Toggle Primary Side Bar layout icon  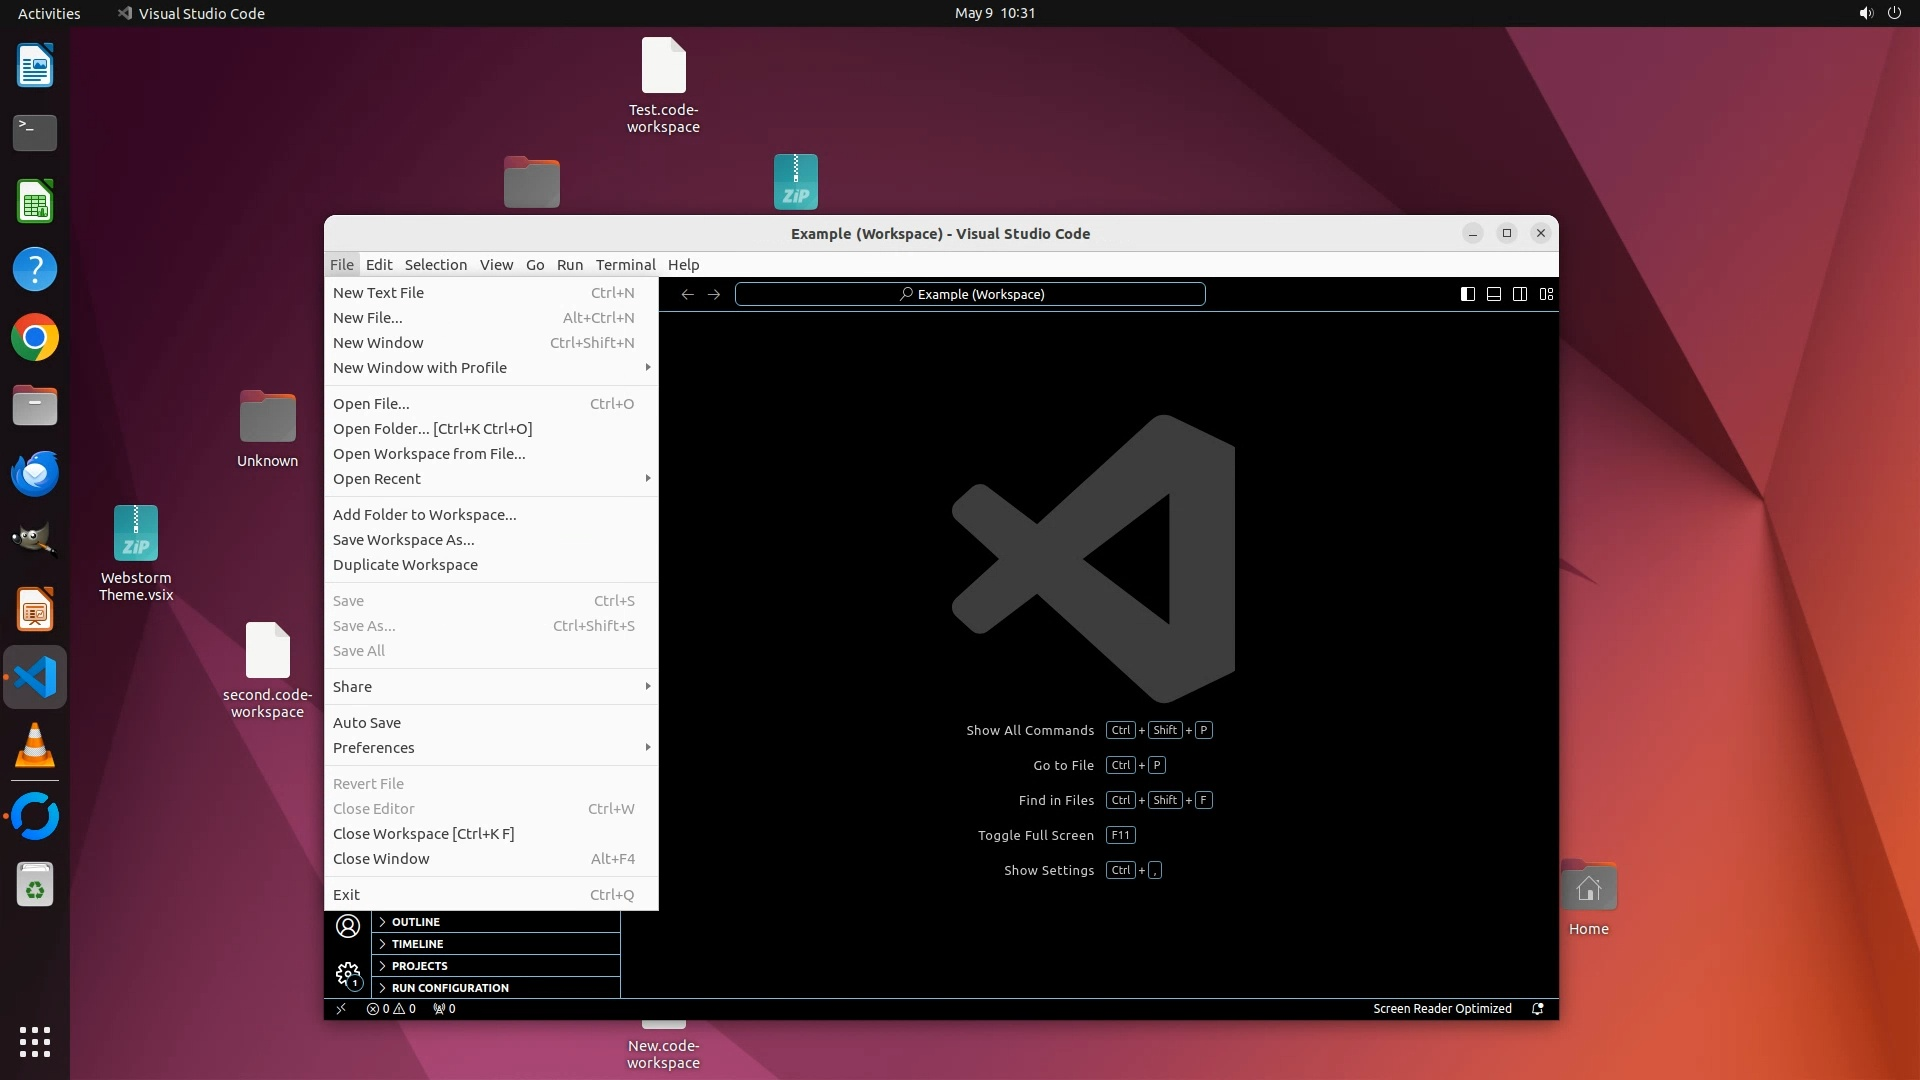tap(1467, 294)
